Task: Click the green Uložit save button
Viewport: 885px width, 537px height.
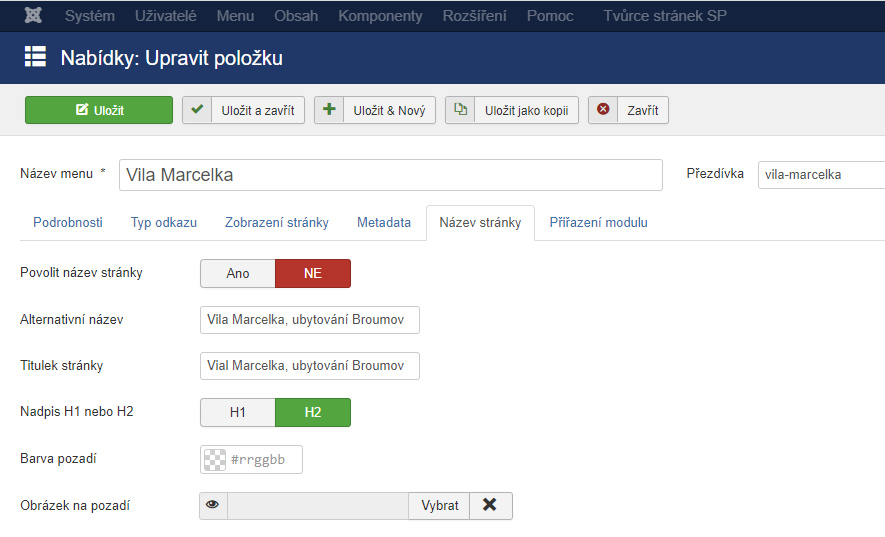Action: [x=99, y=110]
